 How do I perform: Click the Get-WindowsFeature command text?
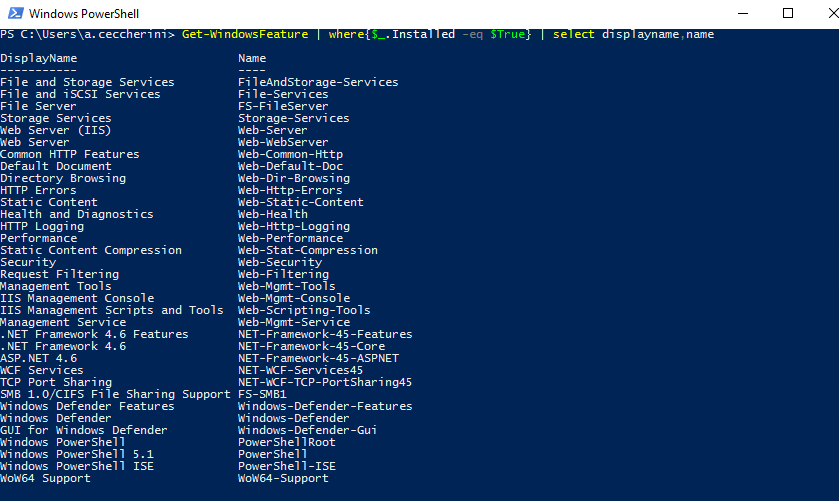(245, 34)
